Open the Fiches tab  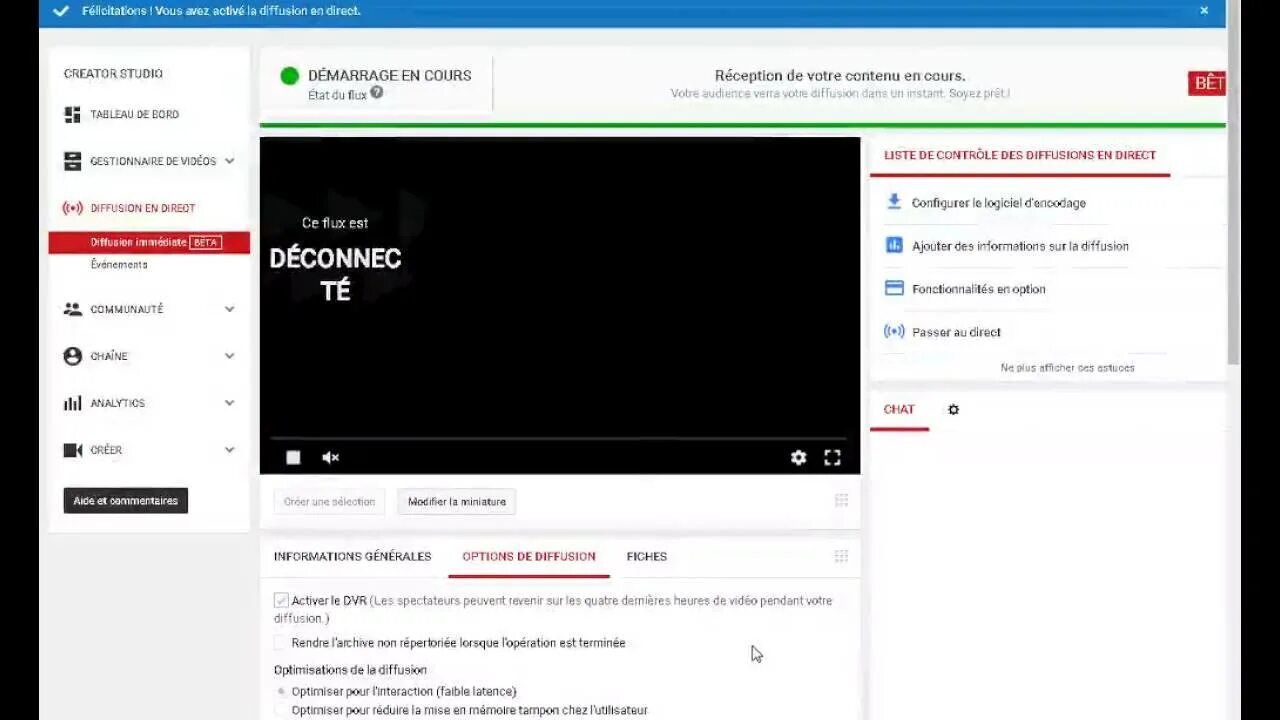[x=647, y=557]
